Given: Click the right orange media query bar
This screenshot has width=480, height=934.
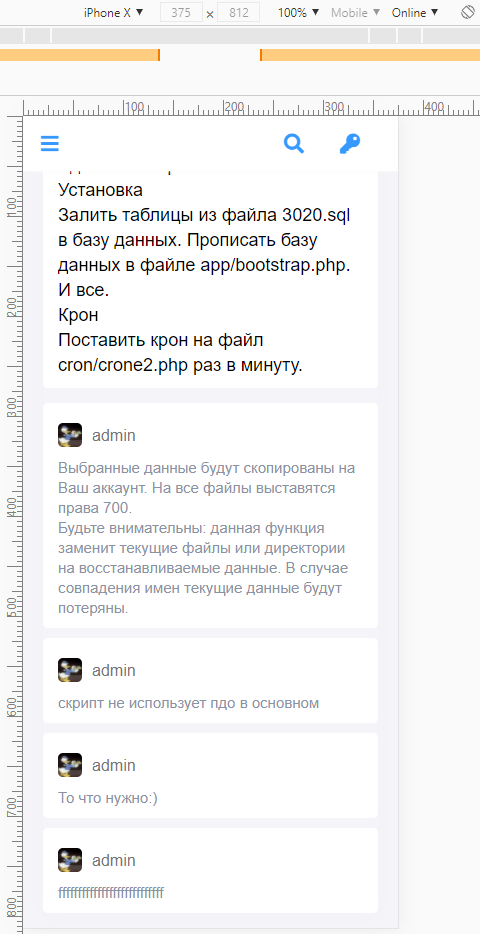Looking at the screenshot, I should click(370, 55).
